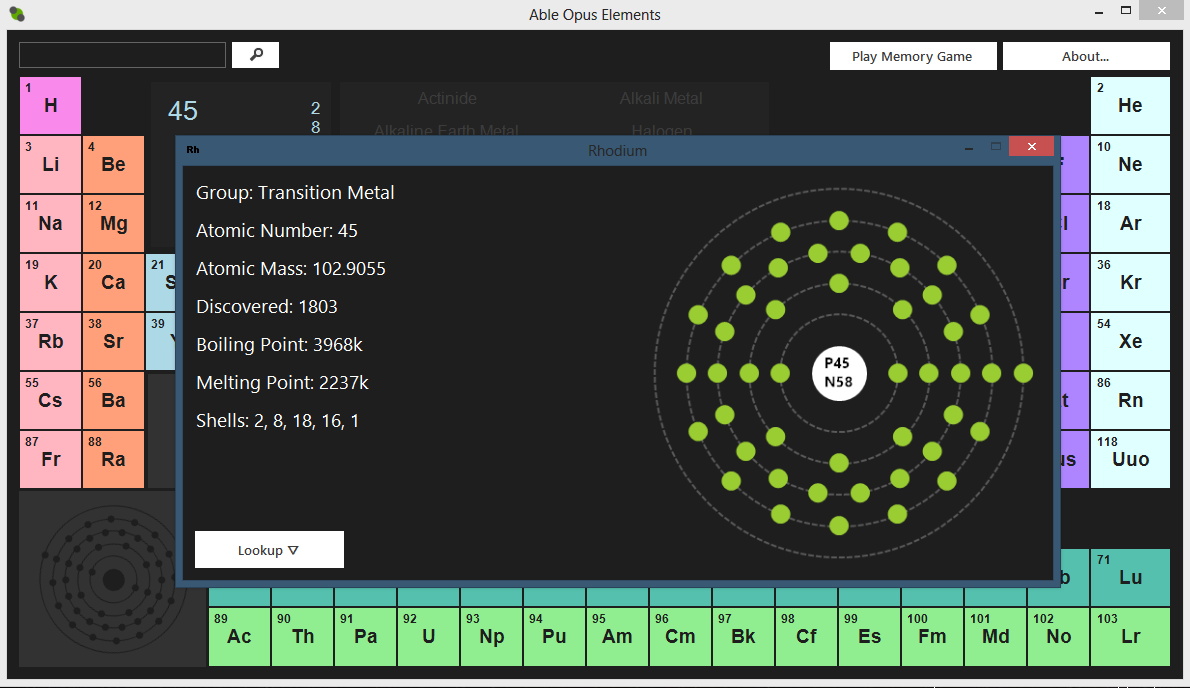Select the Helium (He) element tile
The height and width of the screenshot is (688, 1190).
point(1130,105)
